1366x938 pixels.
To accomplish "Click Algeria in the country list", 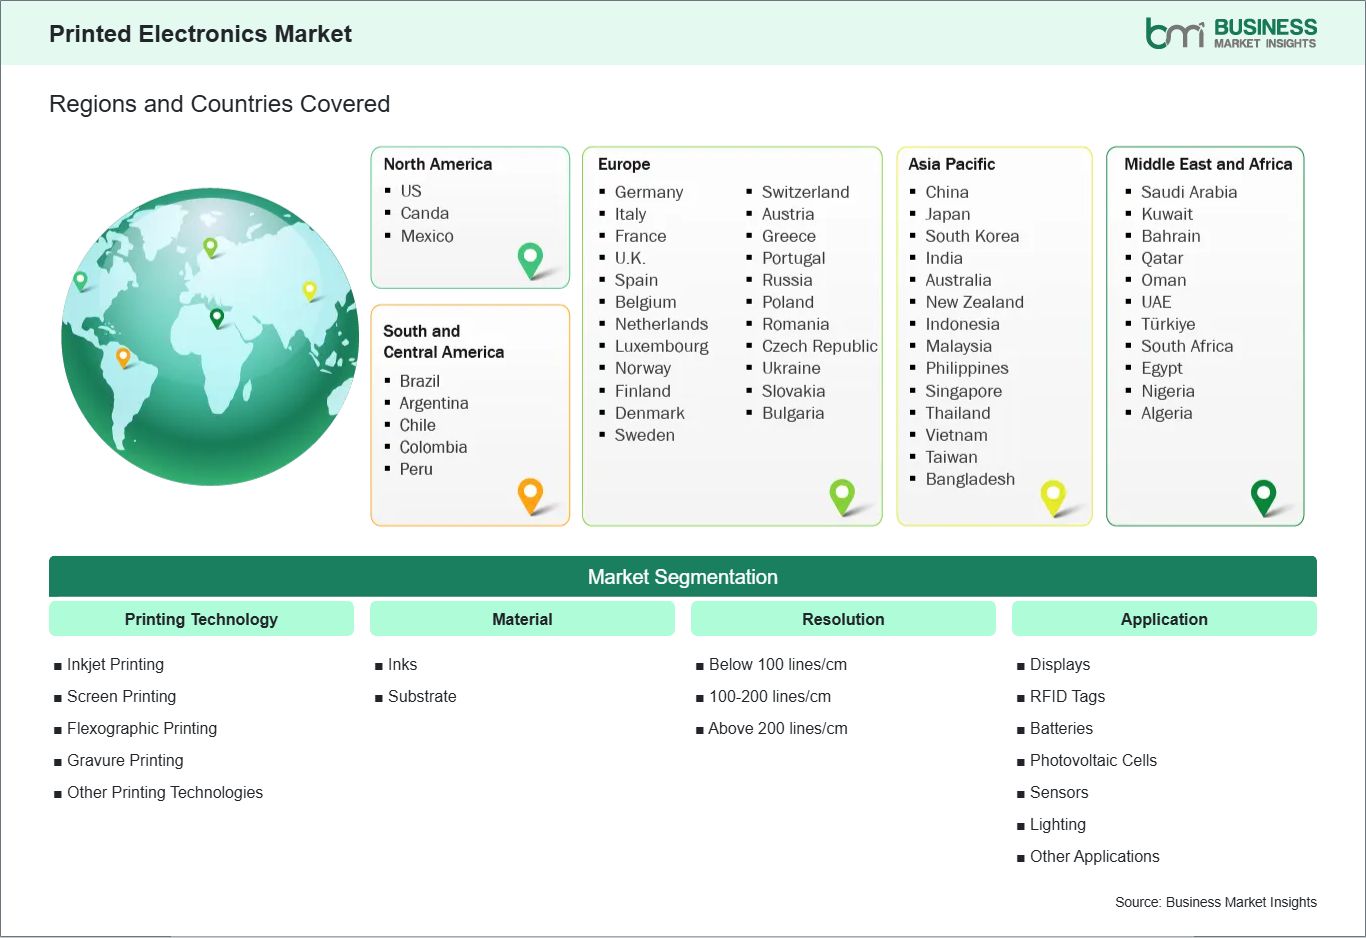I will [1167, 413].
